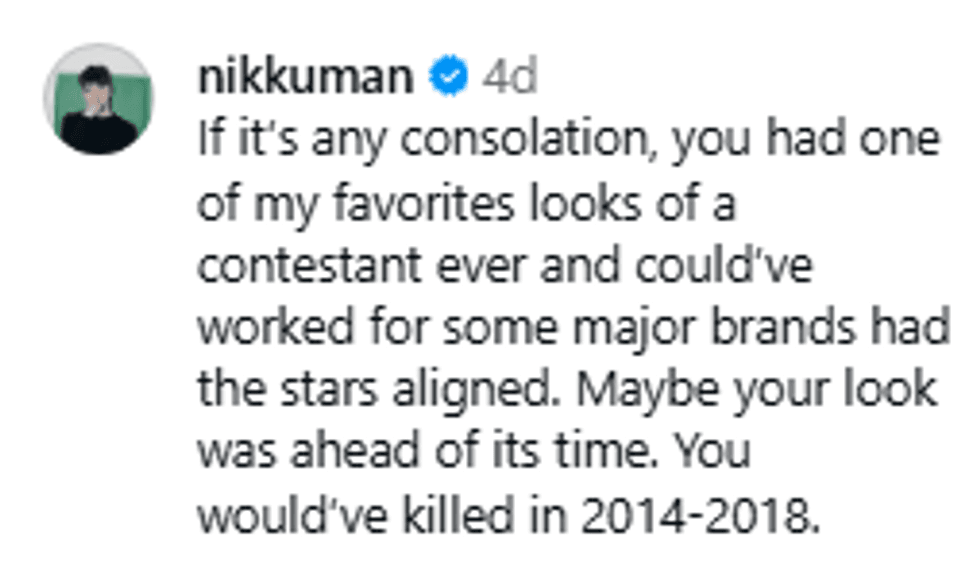Image resolution: width=980 pixels, height=571 pixels.
Task: Open the nikkuman username profile link
Action: coord(305,77)
